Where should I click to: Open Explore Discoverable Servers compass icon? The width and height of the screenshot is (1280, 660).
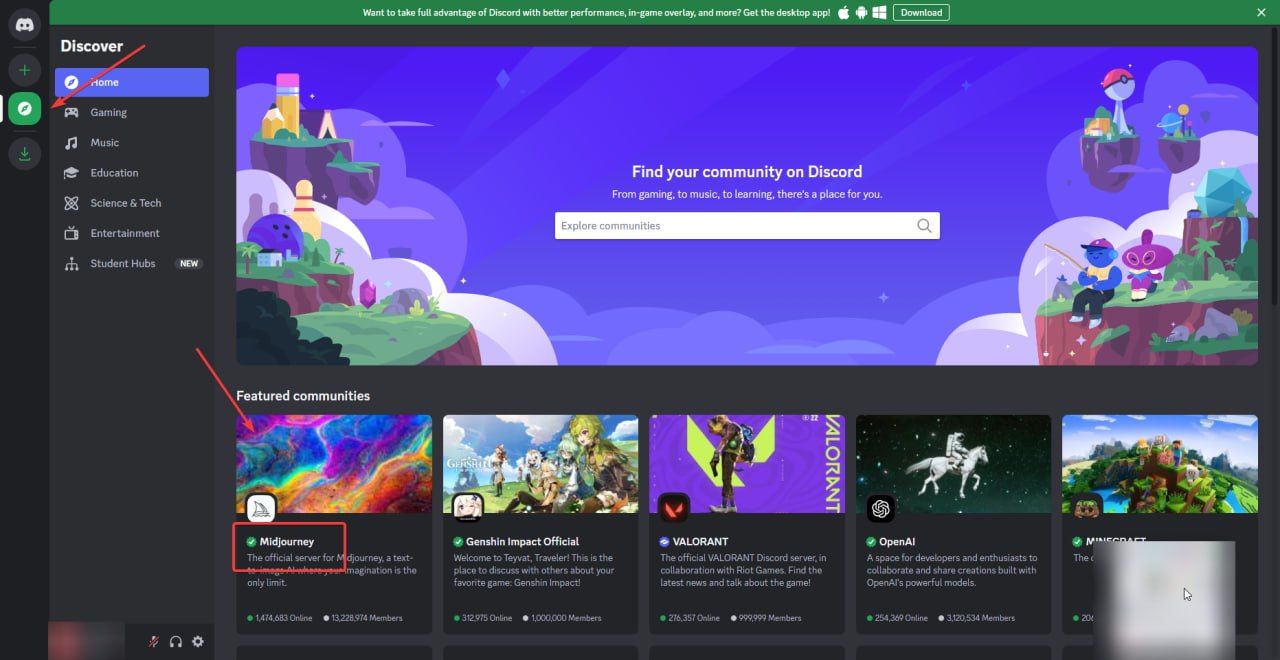tap(24, 108)
